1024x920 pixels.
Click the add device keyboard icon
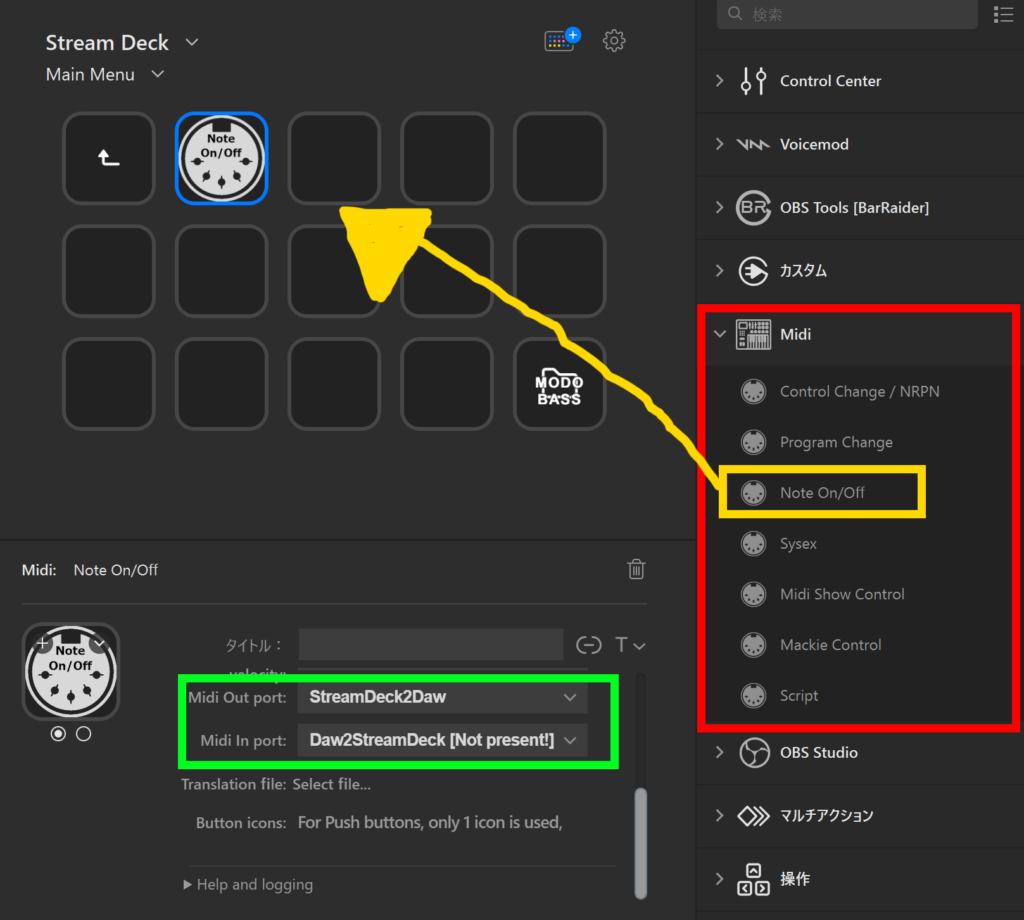click(562, 41)
